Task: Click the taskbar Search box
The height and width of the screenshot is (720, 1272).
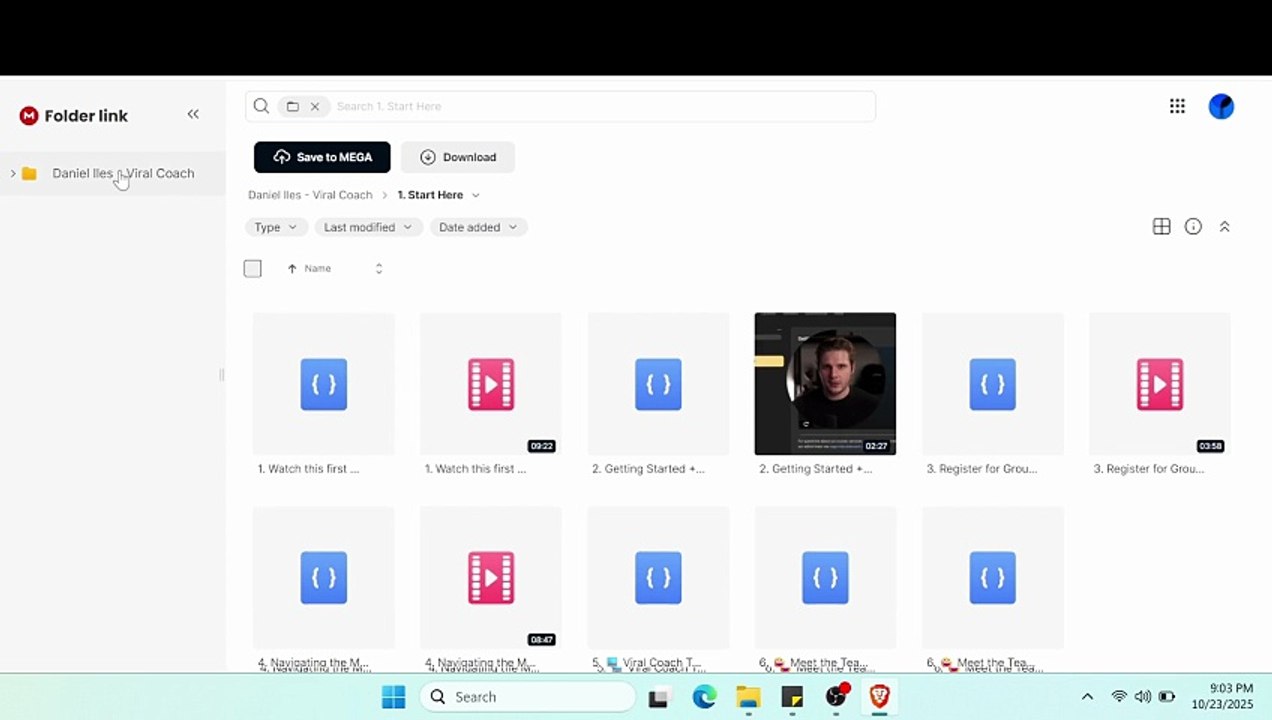Action: click(x=528, y=697)
